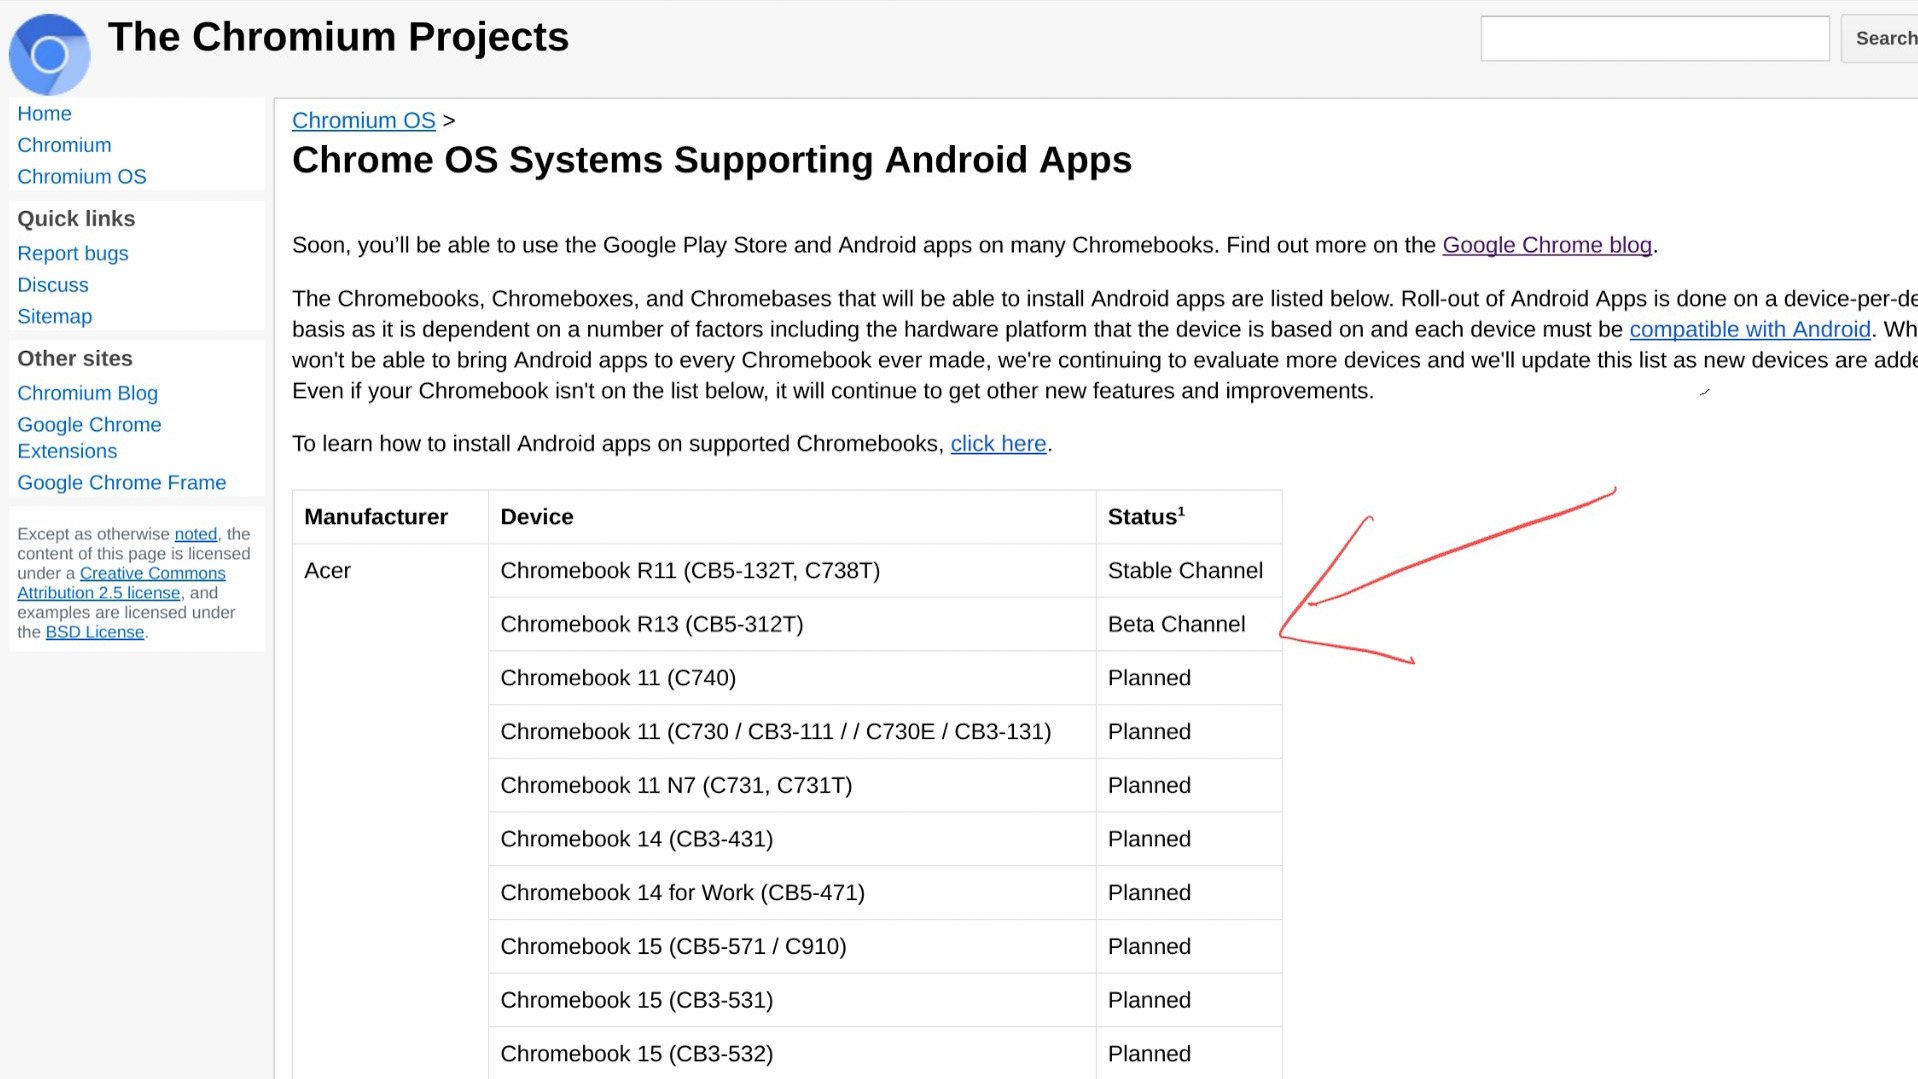1918x1079 pixels.
Task: Open Google Chrome Extensions link
Action: tap(89, 438)
